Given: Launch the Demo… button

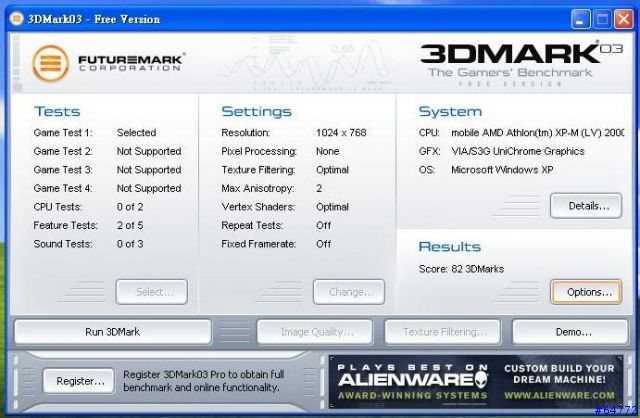Looking at the screenshot, I should click(570, 332).
